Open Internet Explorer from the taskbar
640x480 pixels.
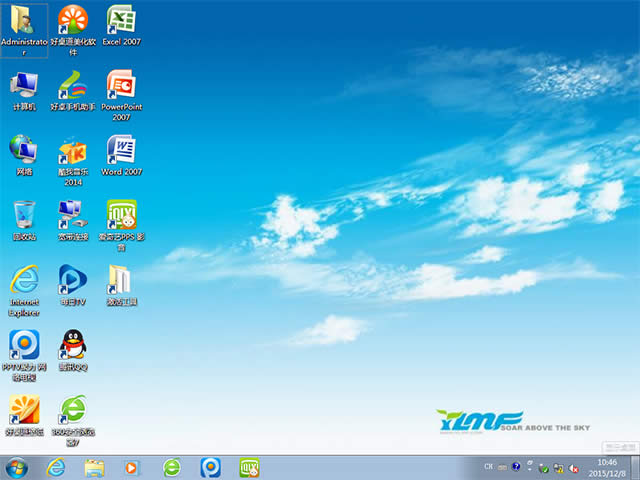tap(56, 467)
